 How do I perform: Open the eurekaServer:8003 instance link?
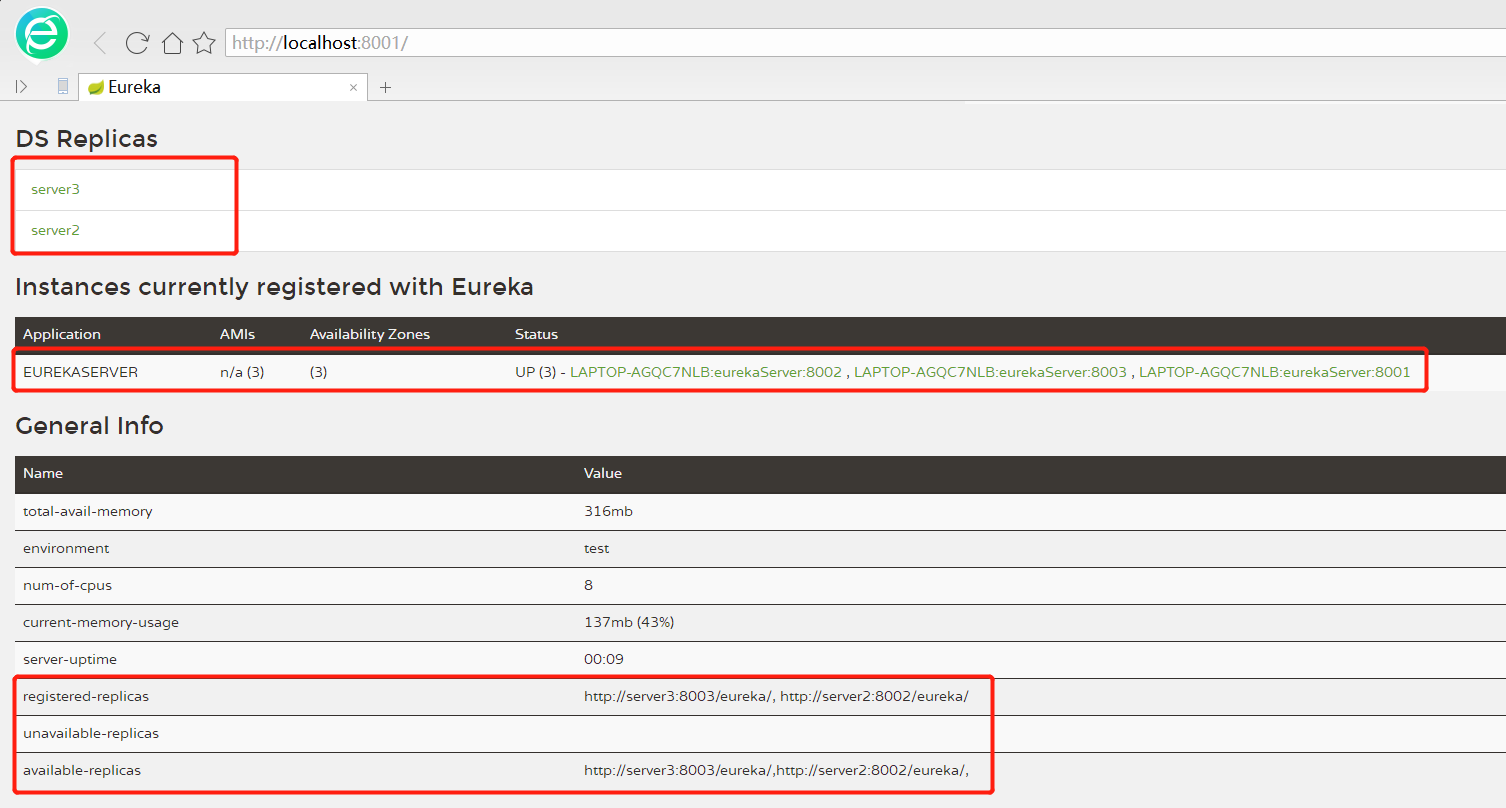coord(990,372)
